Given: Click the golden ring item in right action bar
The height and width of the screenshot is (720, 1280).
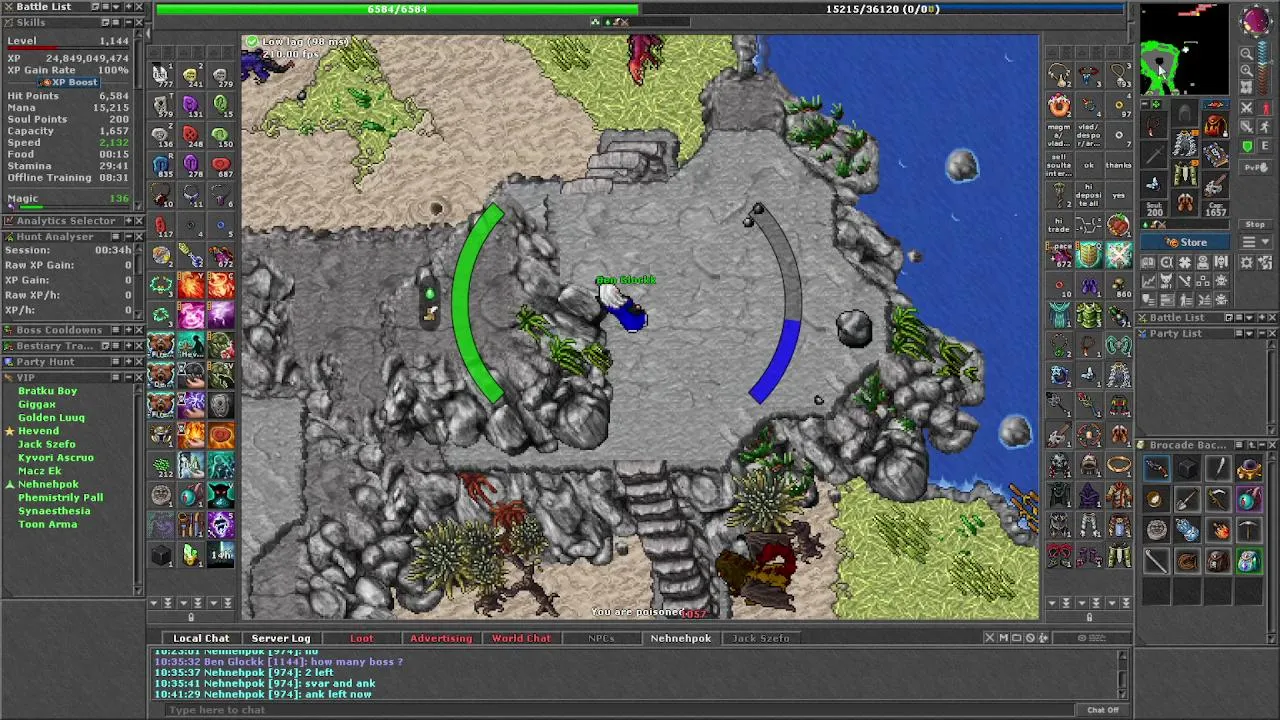Looking at the screenshot, I should click(1119, 466).
